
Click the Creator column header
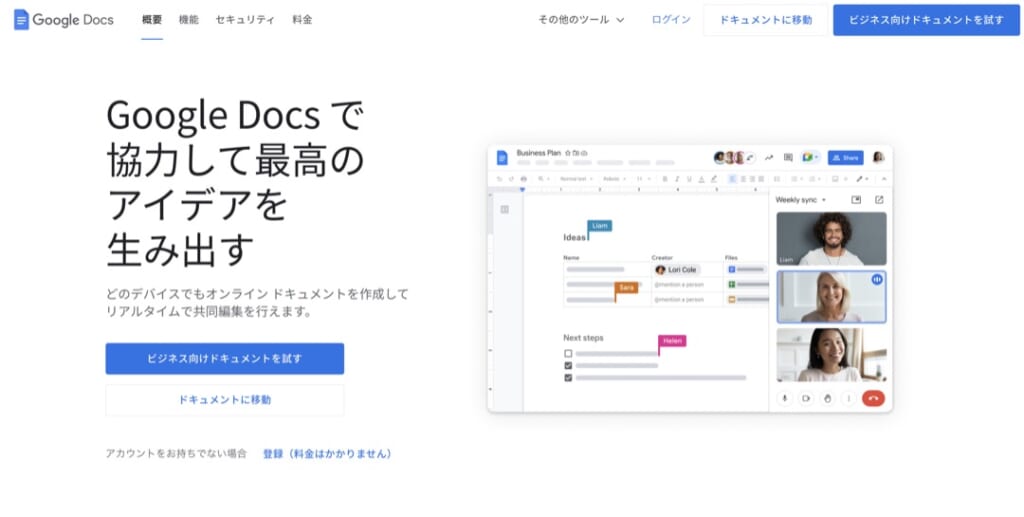point(662,257)
